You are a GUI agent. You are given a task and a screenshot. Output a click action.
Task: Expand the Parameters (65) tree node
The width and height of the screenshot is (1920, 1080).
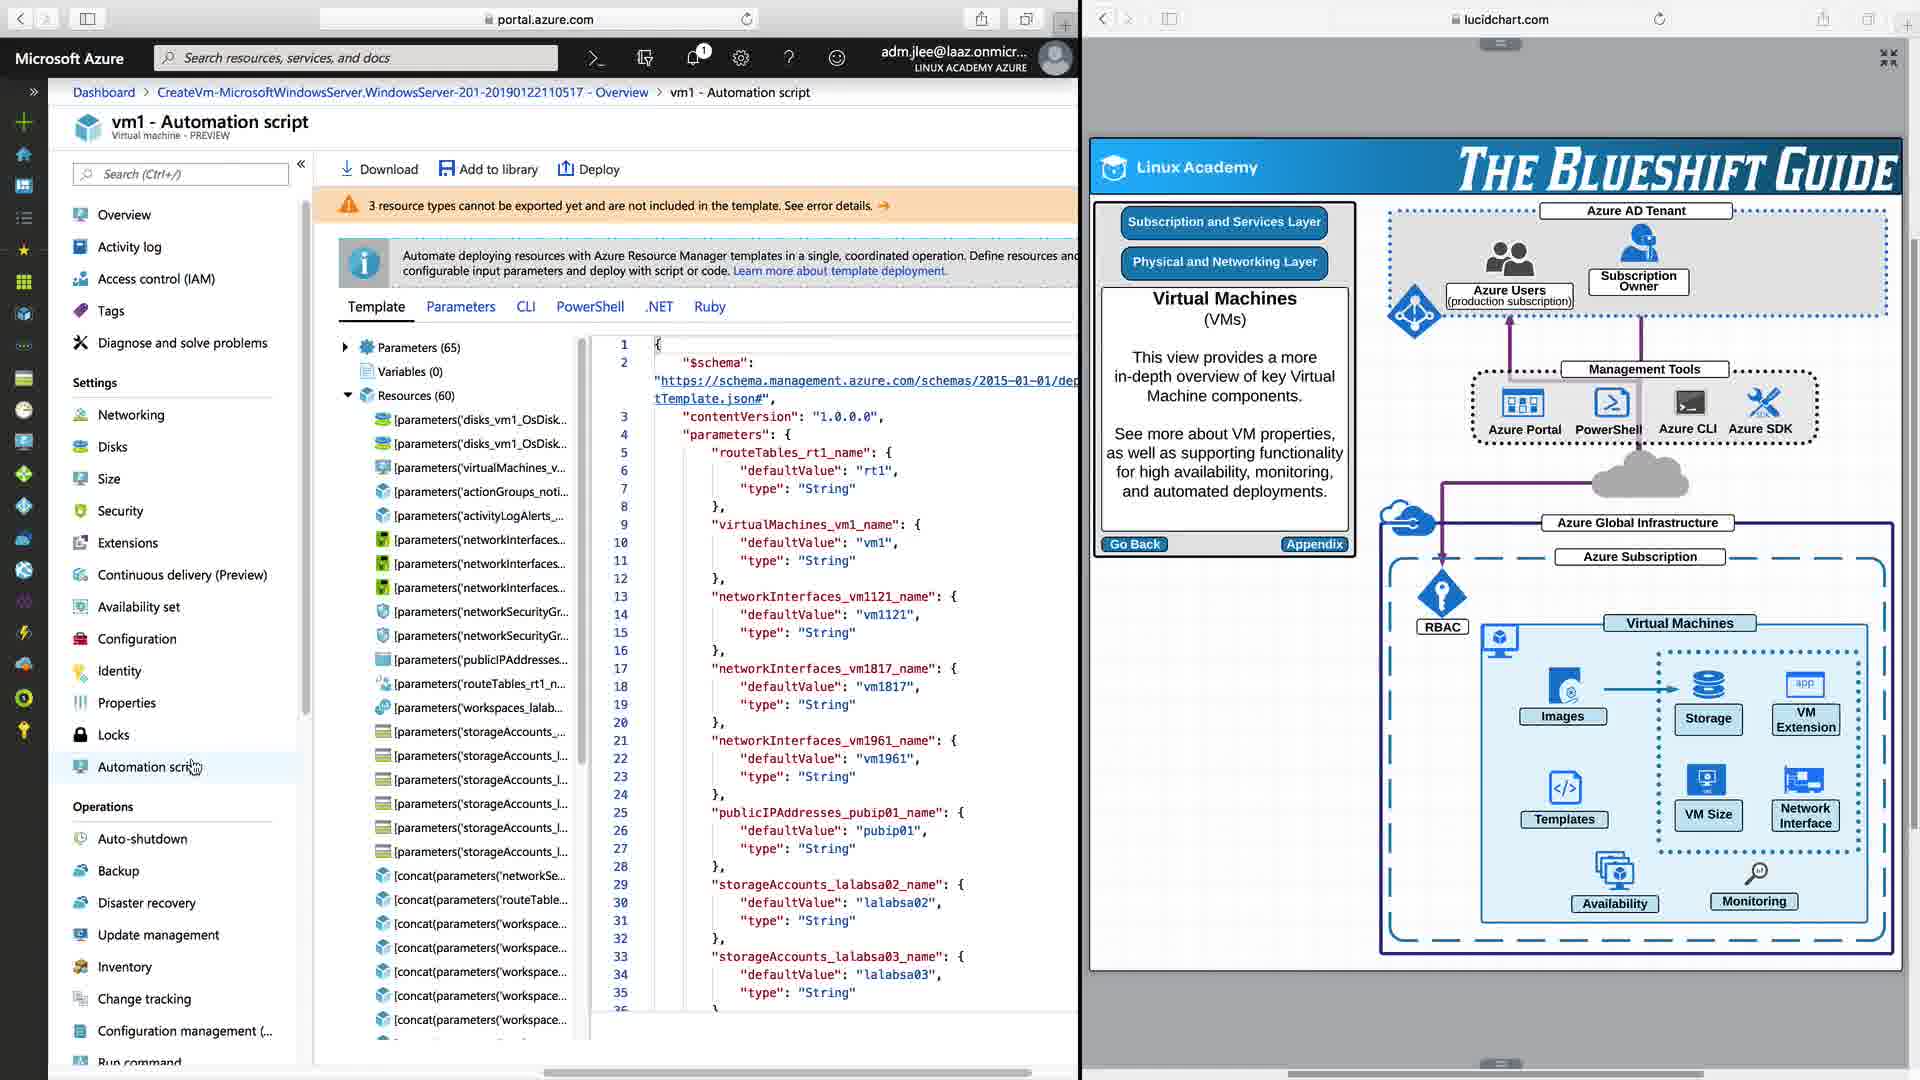[x=345, y=347]
